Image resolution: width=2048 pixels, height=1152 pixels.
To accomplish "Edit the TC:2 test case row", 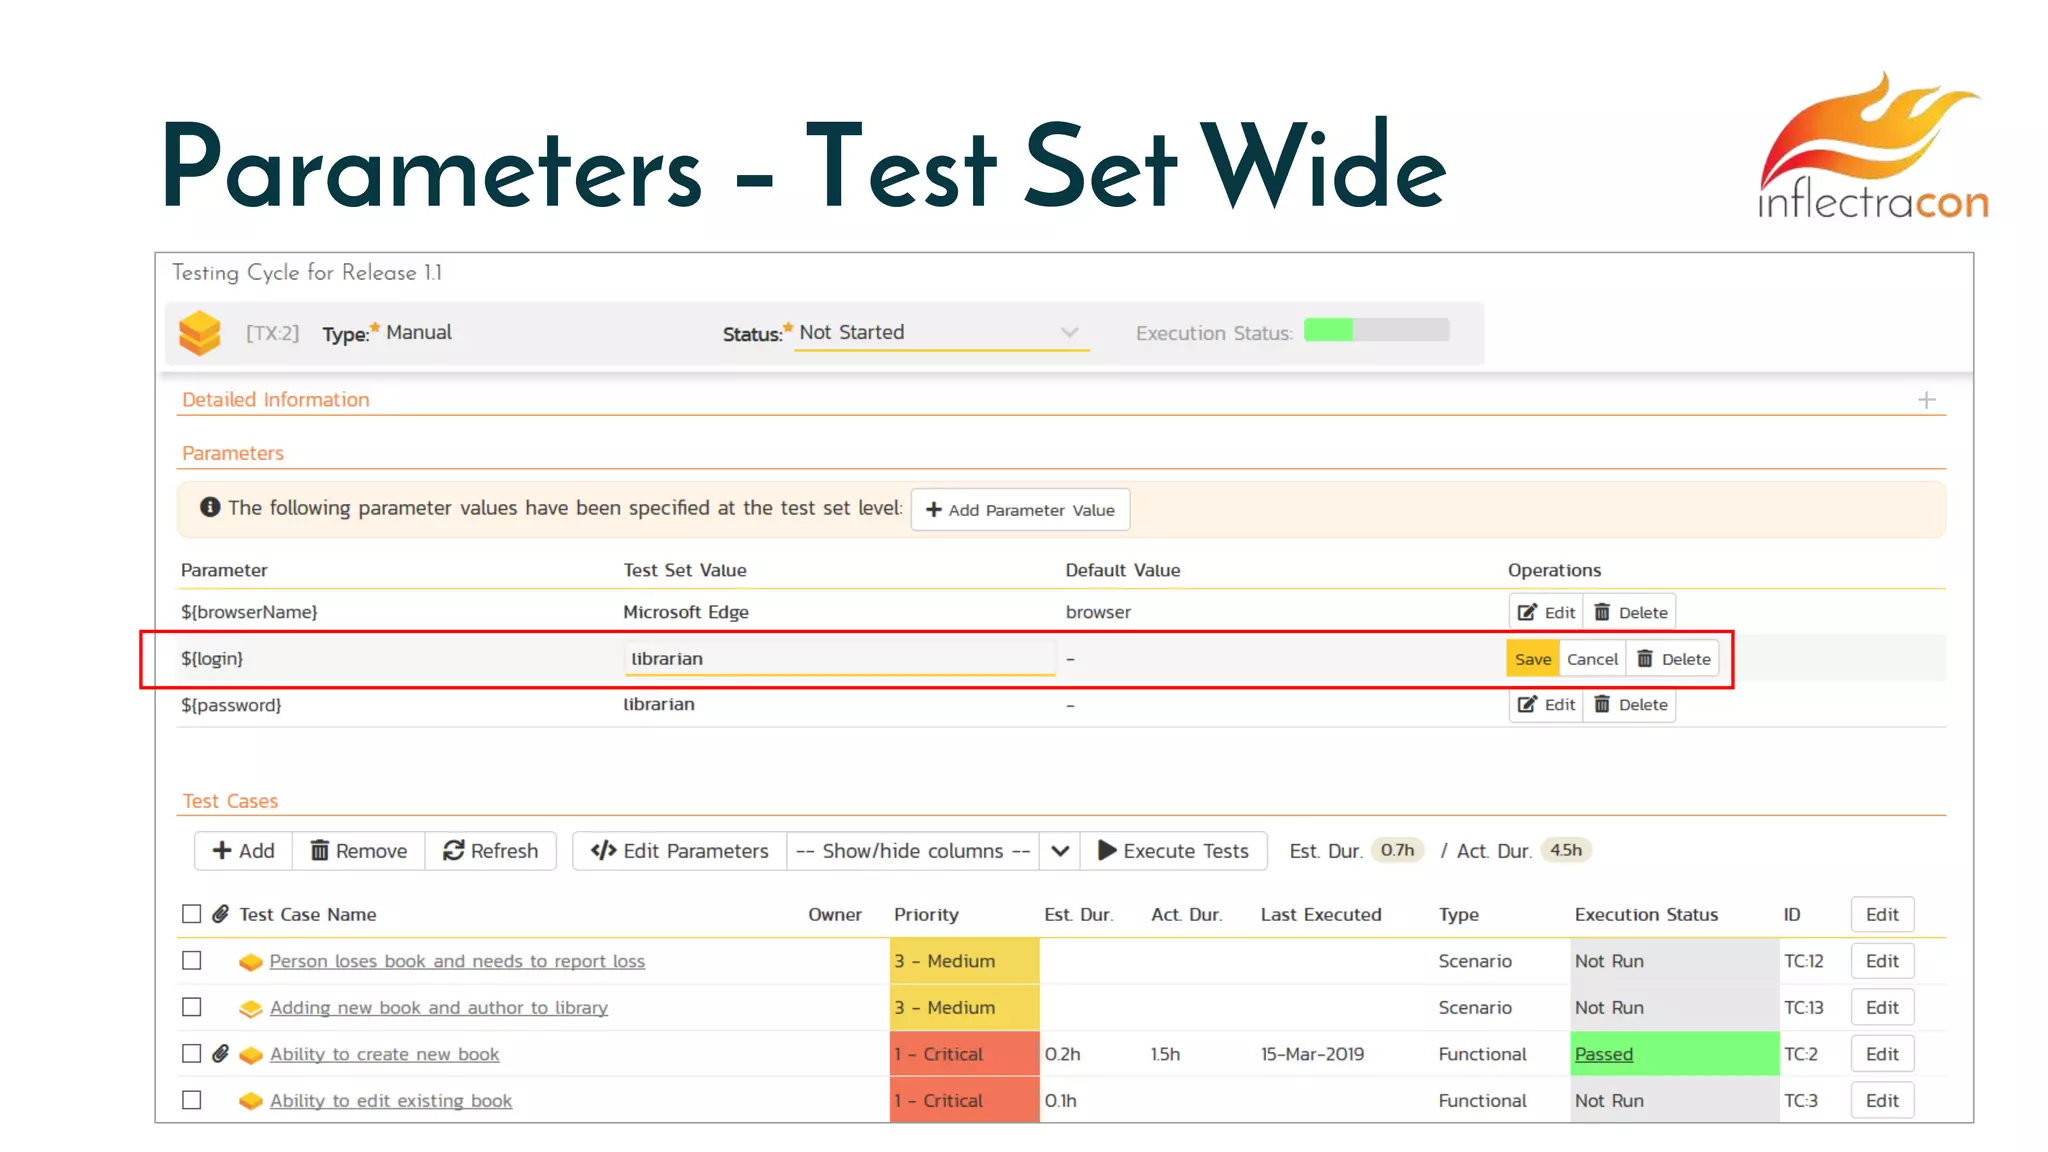I will 1882,1054.
